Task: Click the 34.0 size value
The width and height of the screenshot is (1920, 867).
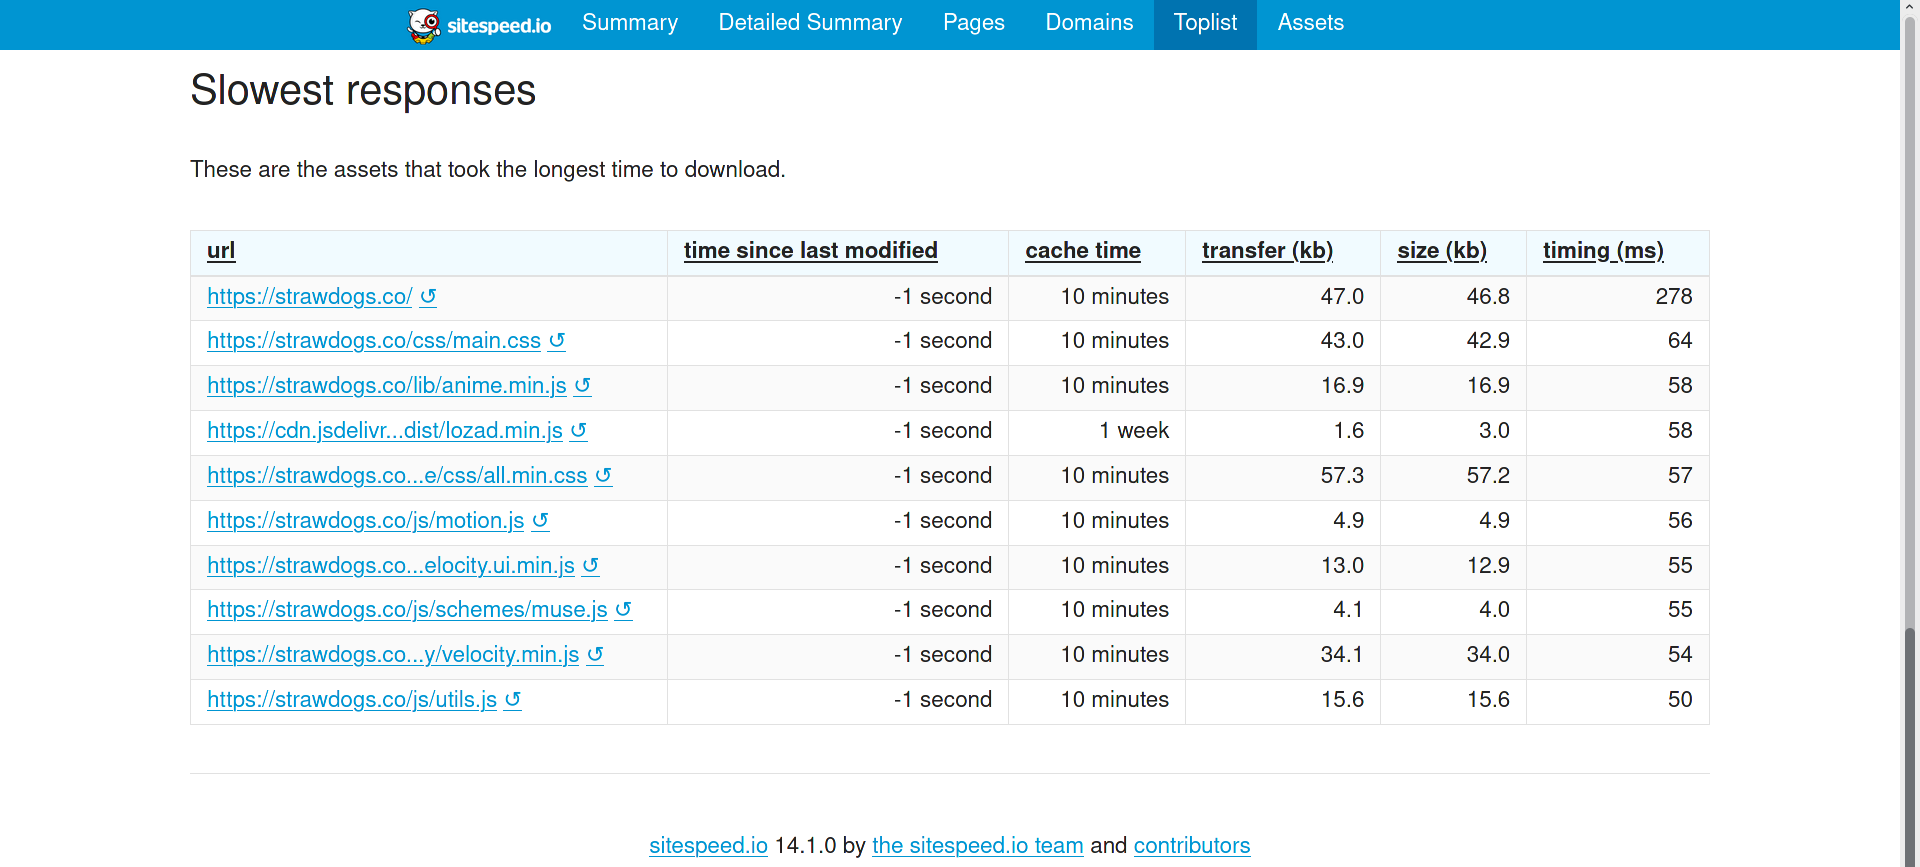Action: 1488,654
